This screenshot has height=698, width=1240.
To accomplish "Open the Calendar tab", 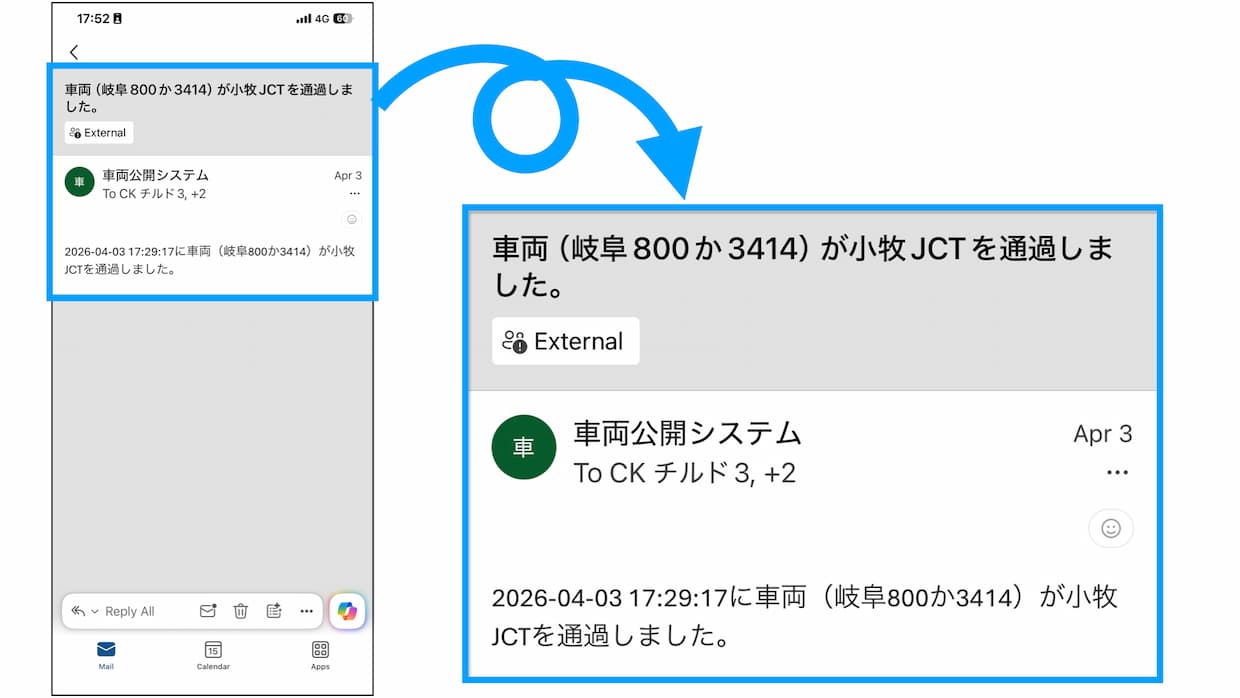I will coord(213,655).
